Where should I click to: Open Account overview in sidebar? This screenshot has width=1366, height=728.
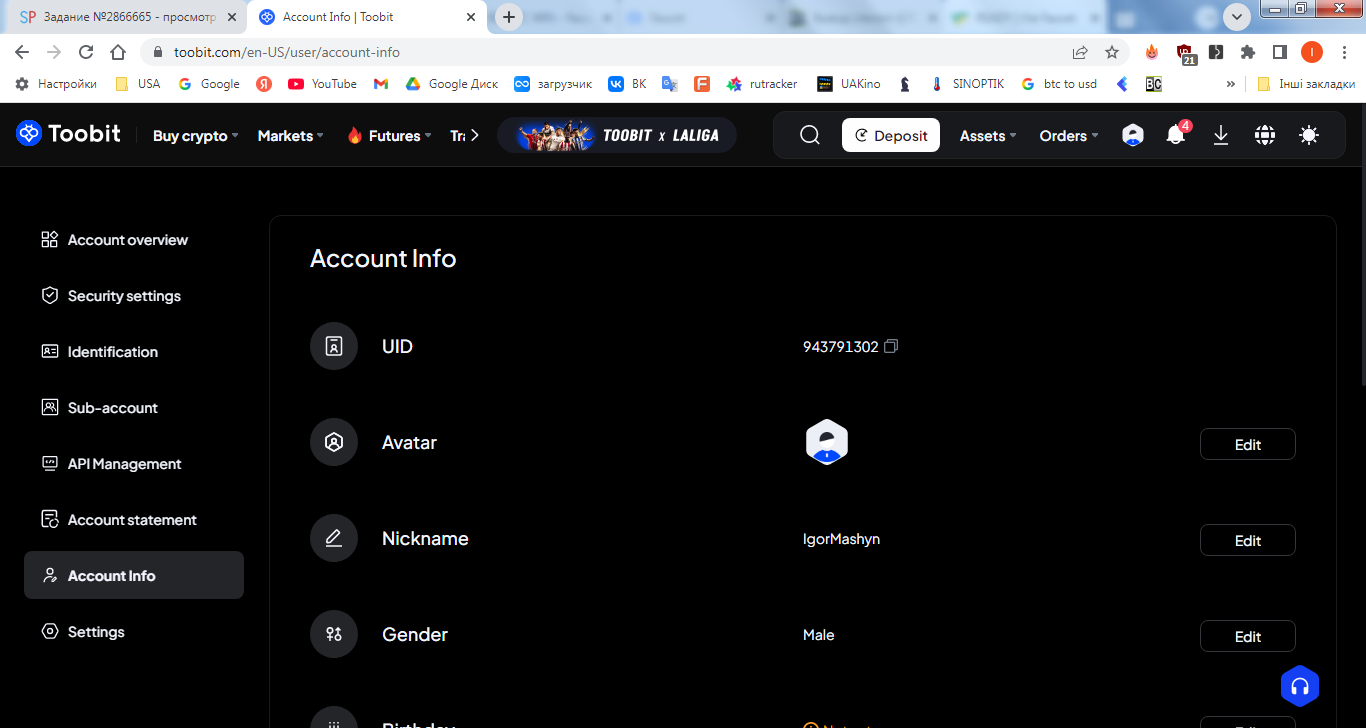tap(134, 240)
